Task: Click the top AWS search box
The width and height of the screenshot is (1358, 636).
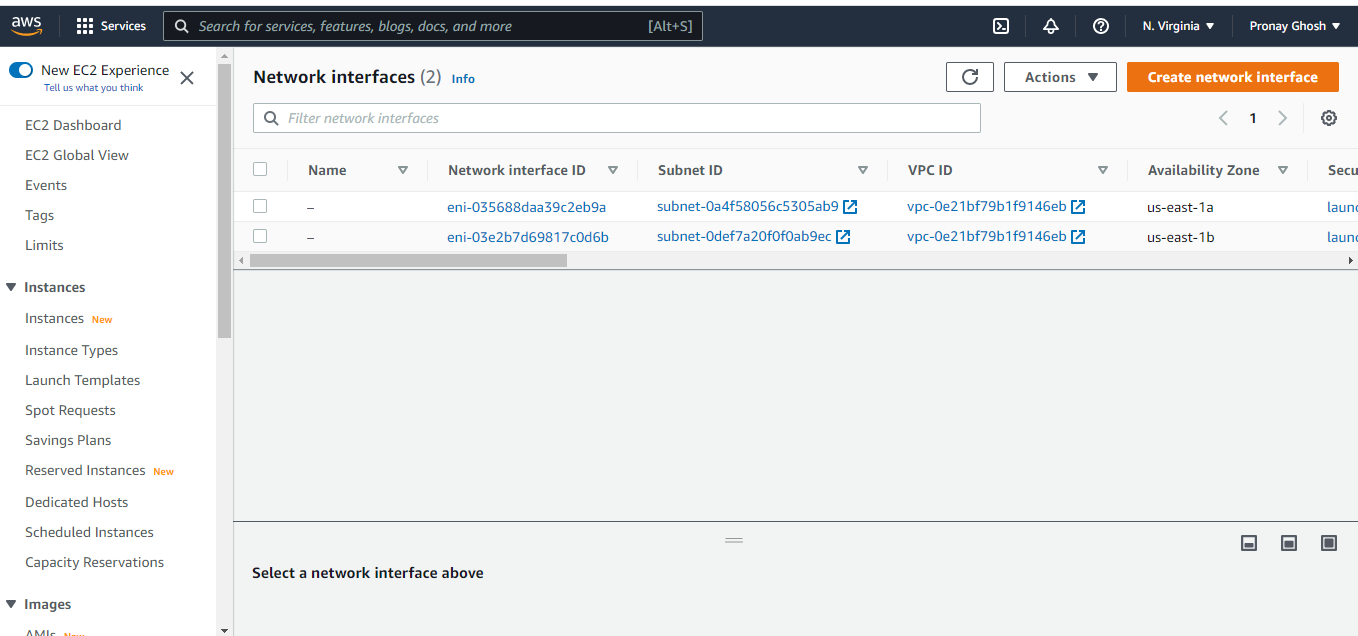Action: point(432,26)
